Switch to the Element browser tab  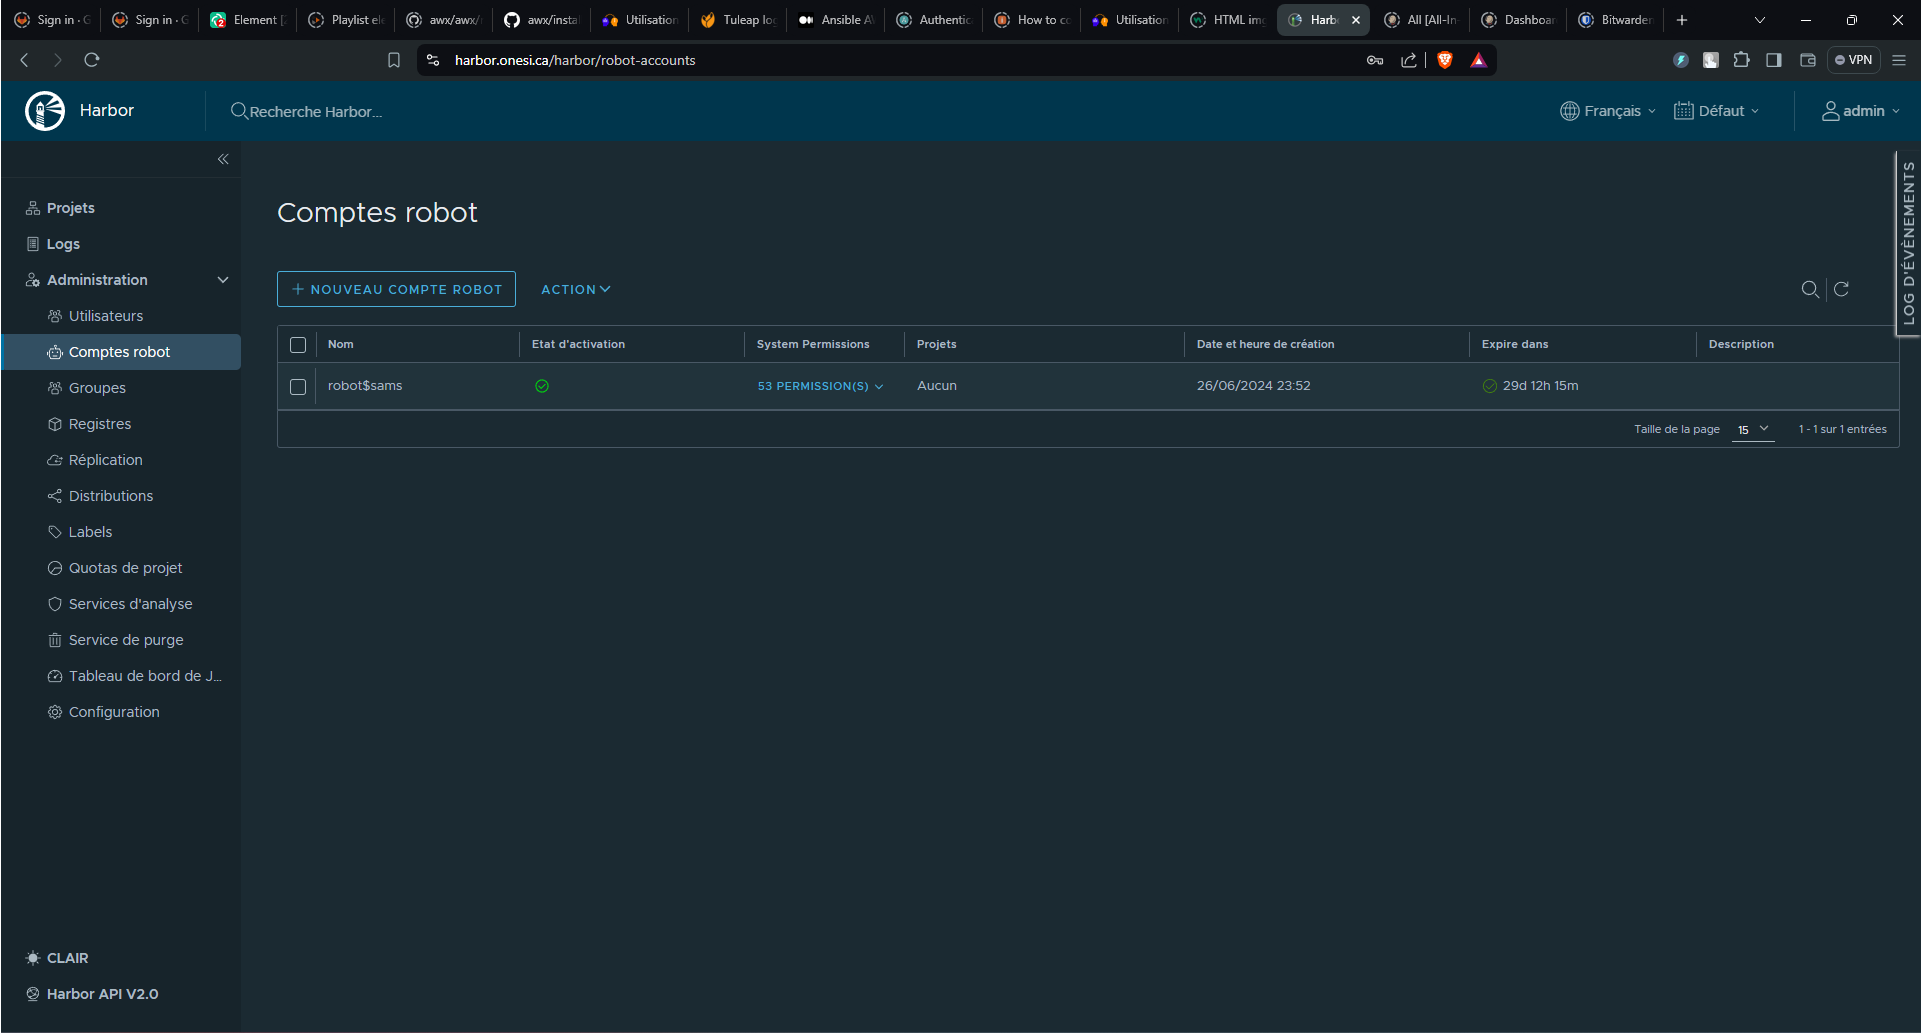248,20
